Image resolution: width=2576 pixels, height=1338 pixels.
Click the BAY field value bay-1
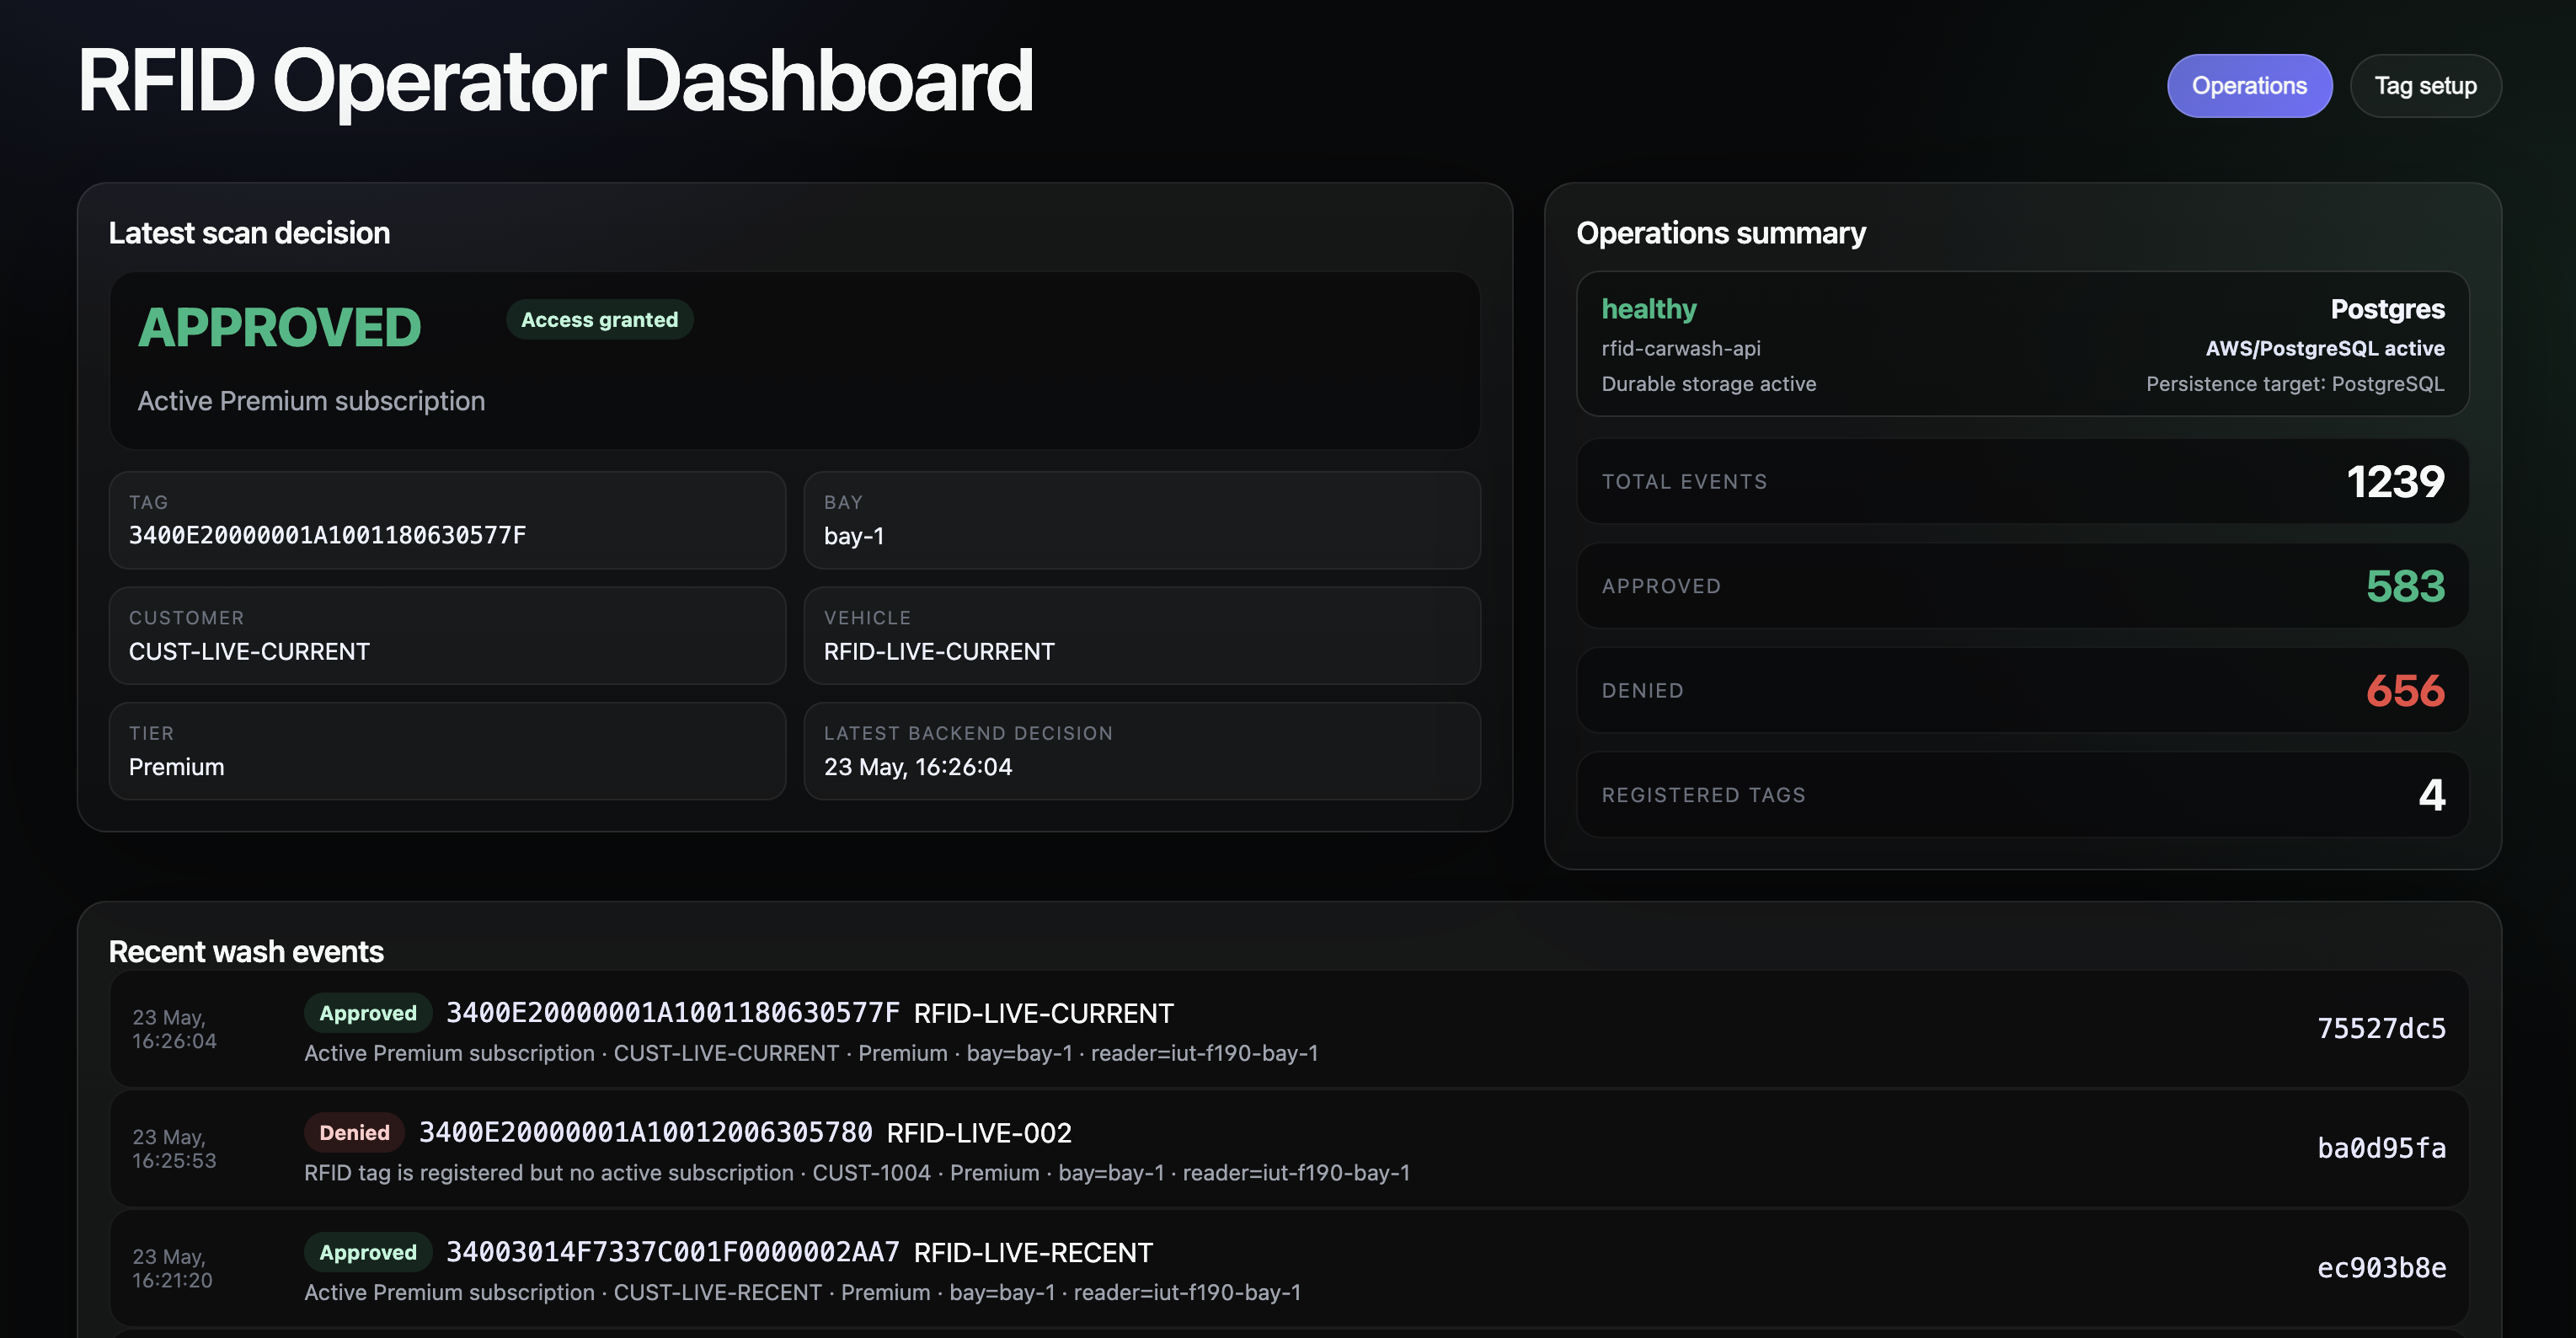[x=854, y=536]
